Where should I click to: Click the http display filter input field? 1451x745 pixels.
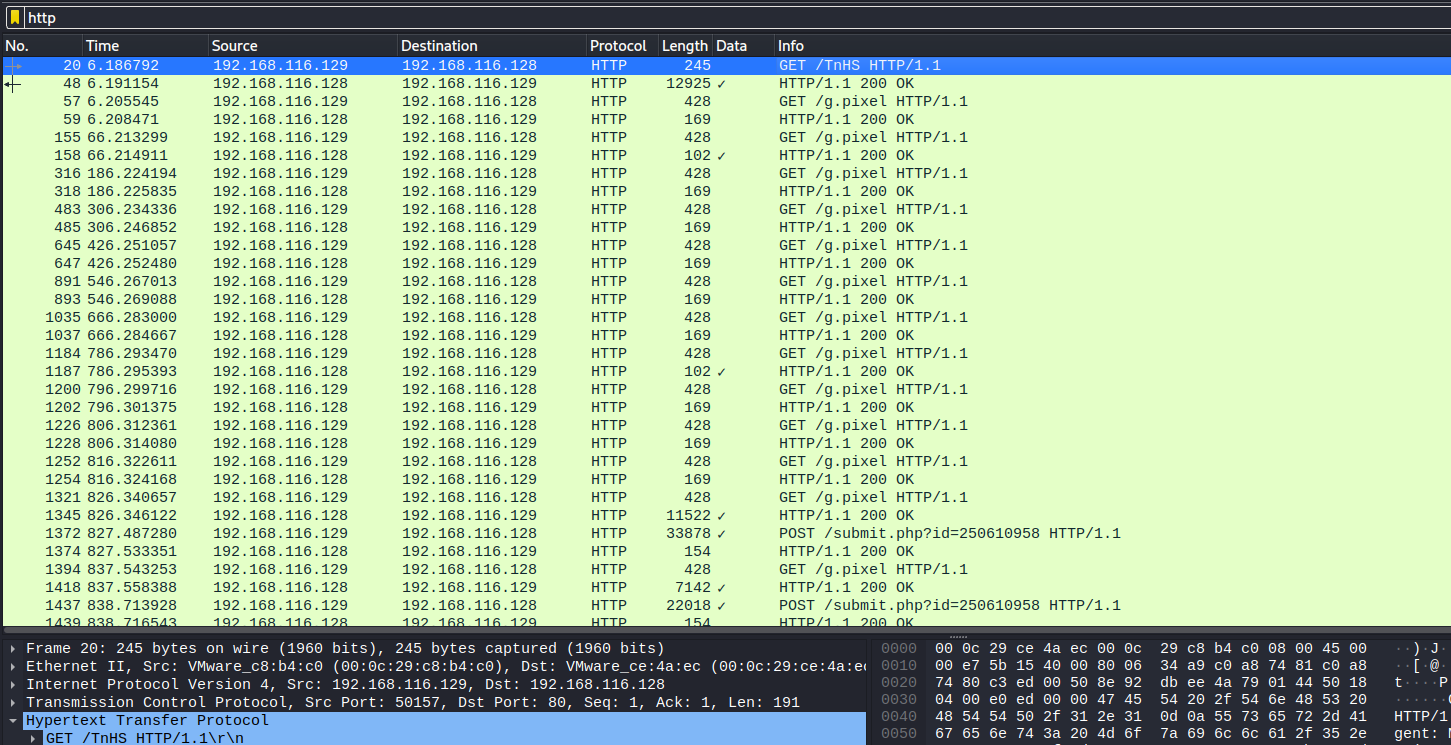coord(700,17)
